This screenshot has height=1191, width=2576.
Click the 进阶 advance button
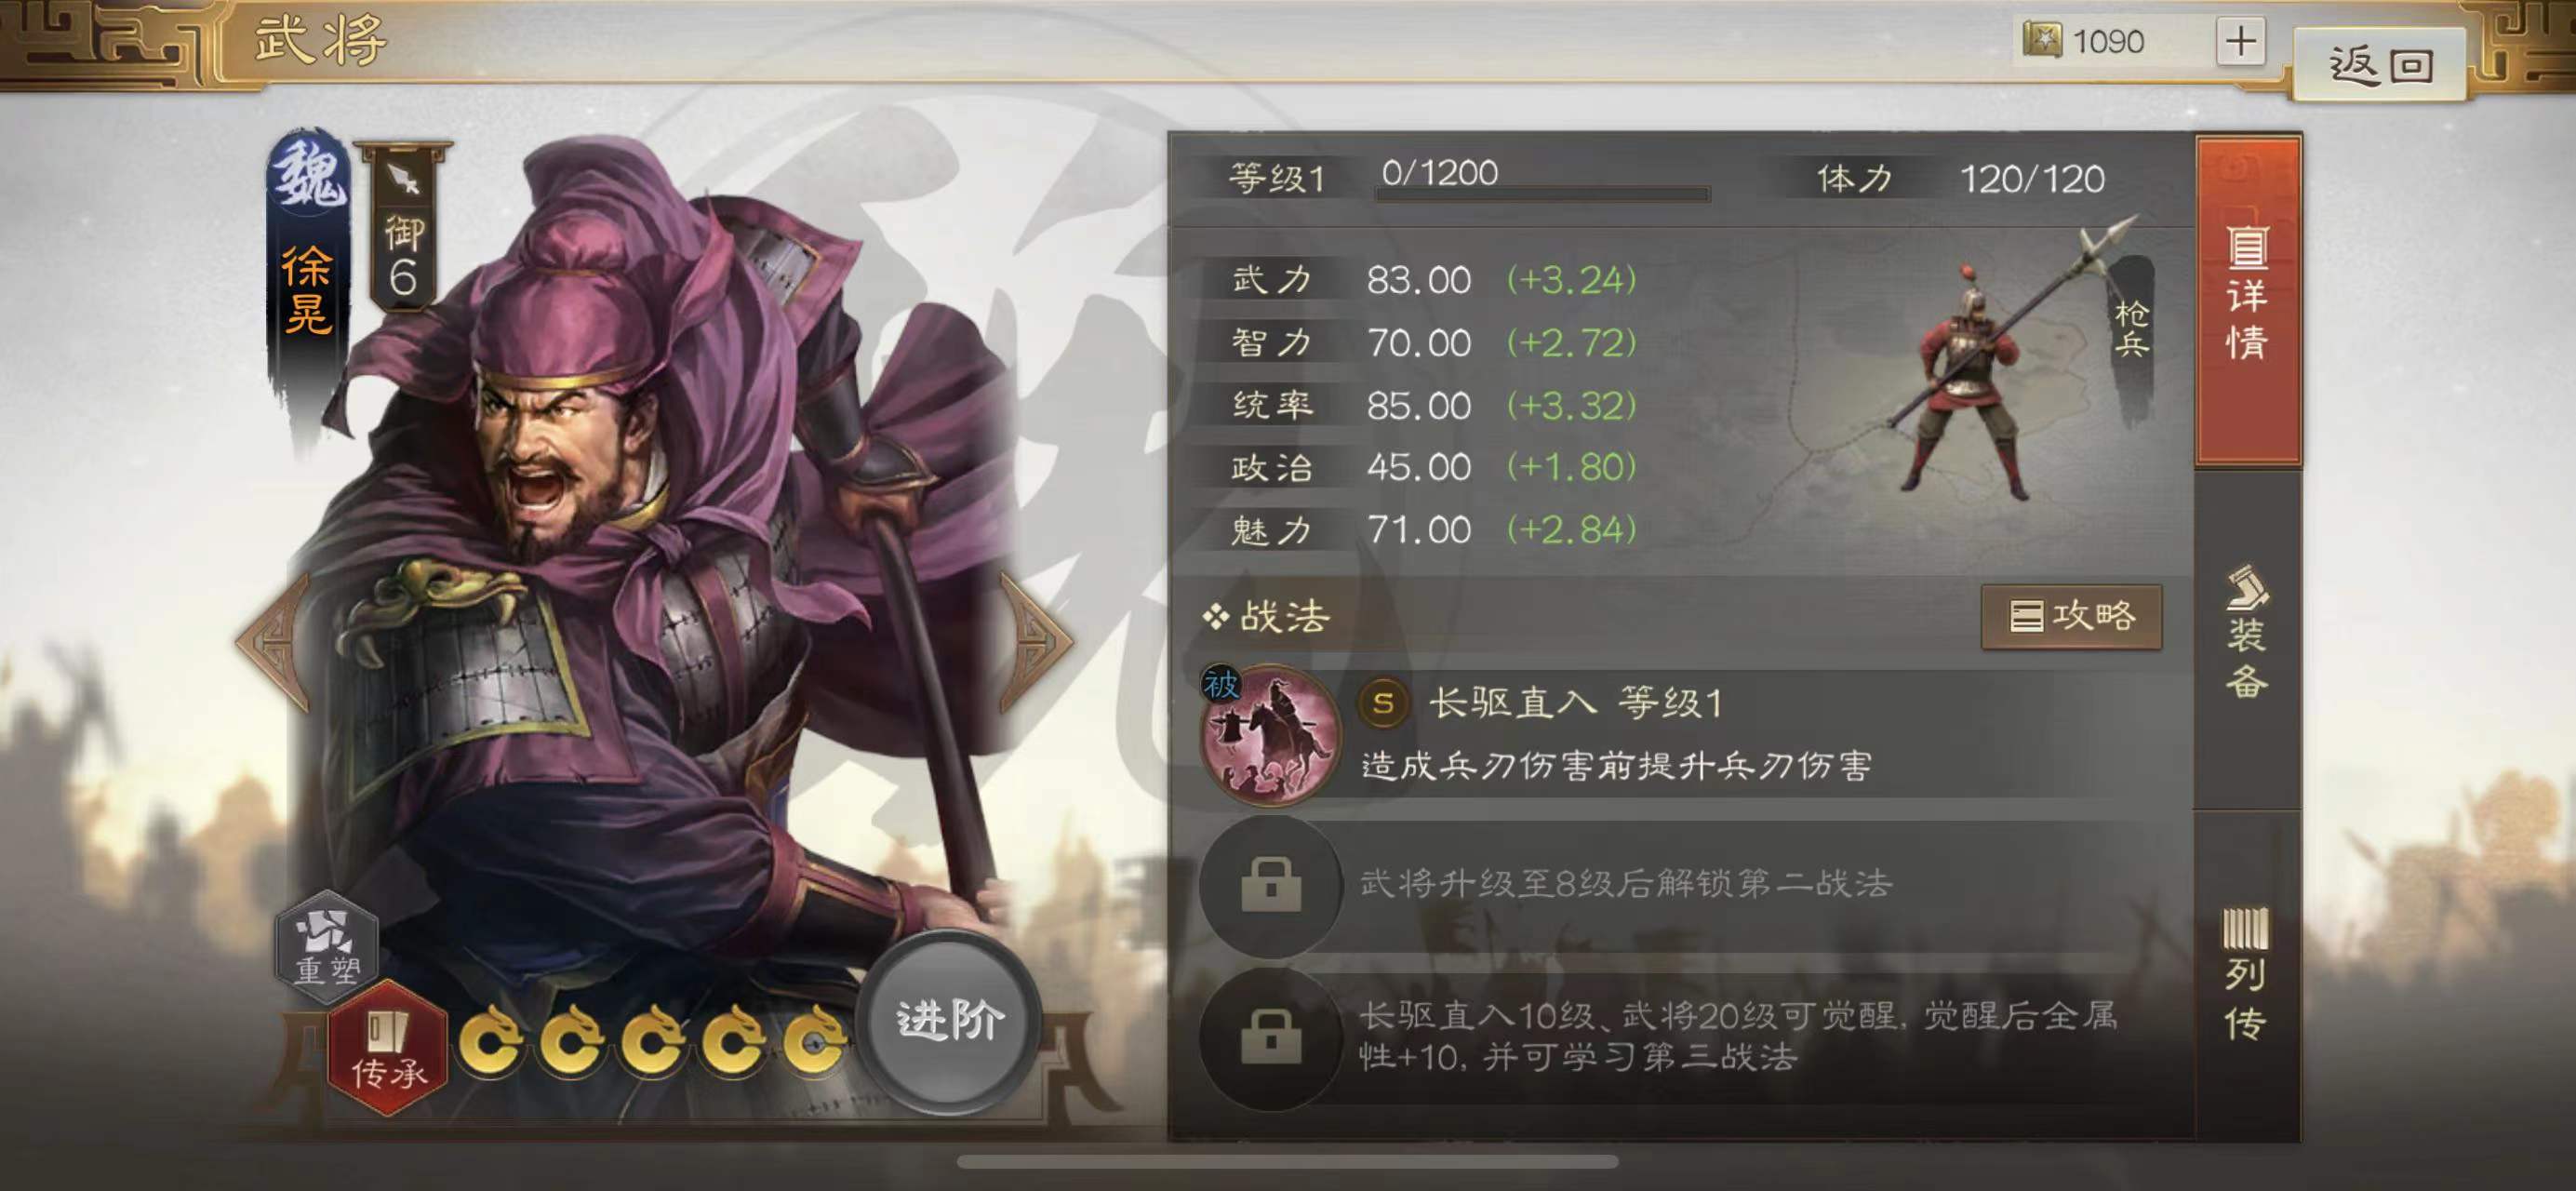click(948, 1021)
